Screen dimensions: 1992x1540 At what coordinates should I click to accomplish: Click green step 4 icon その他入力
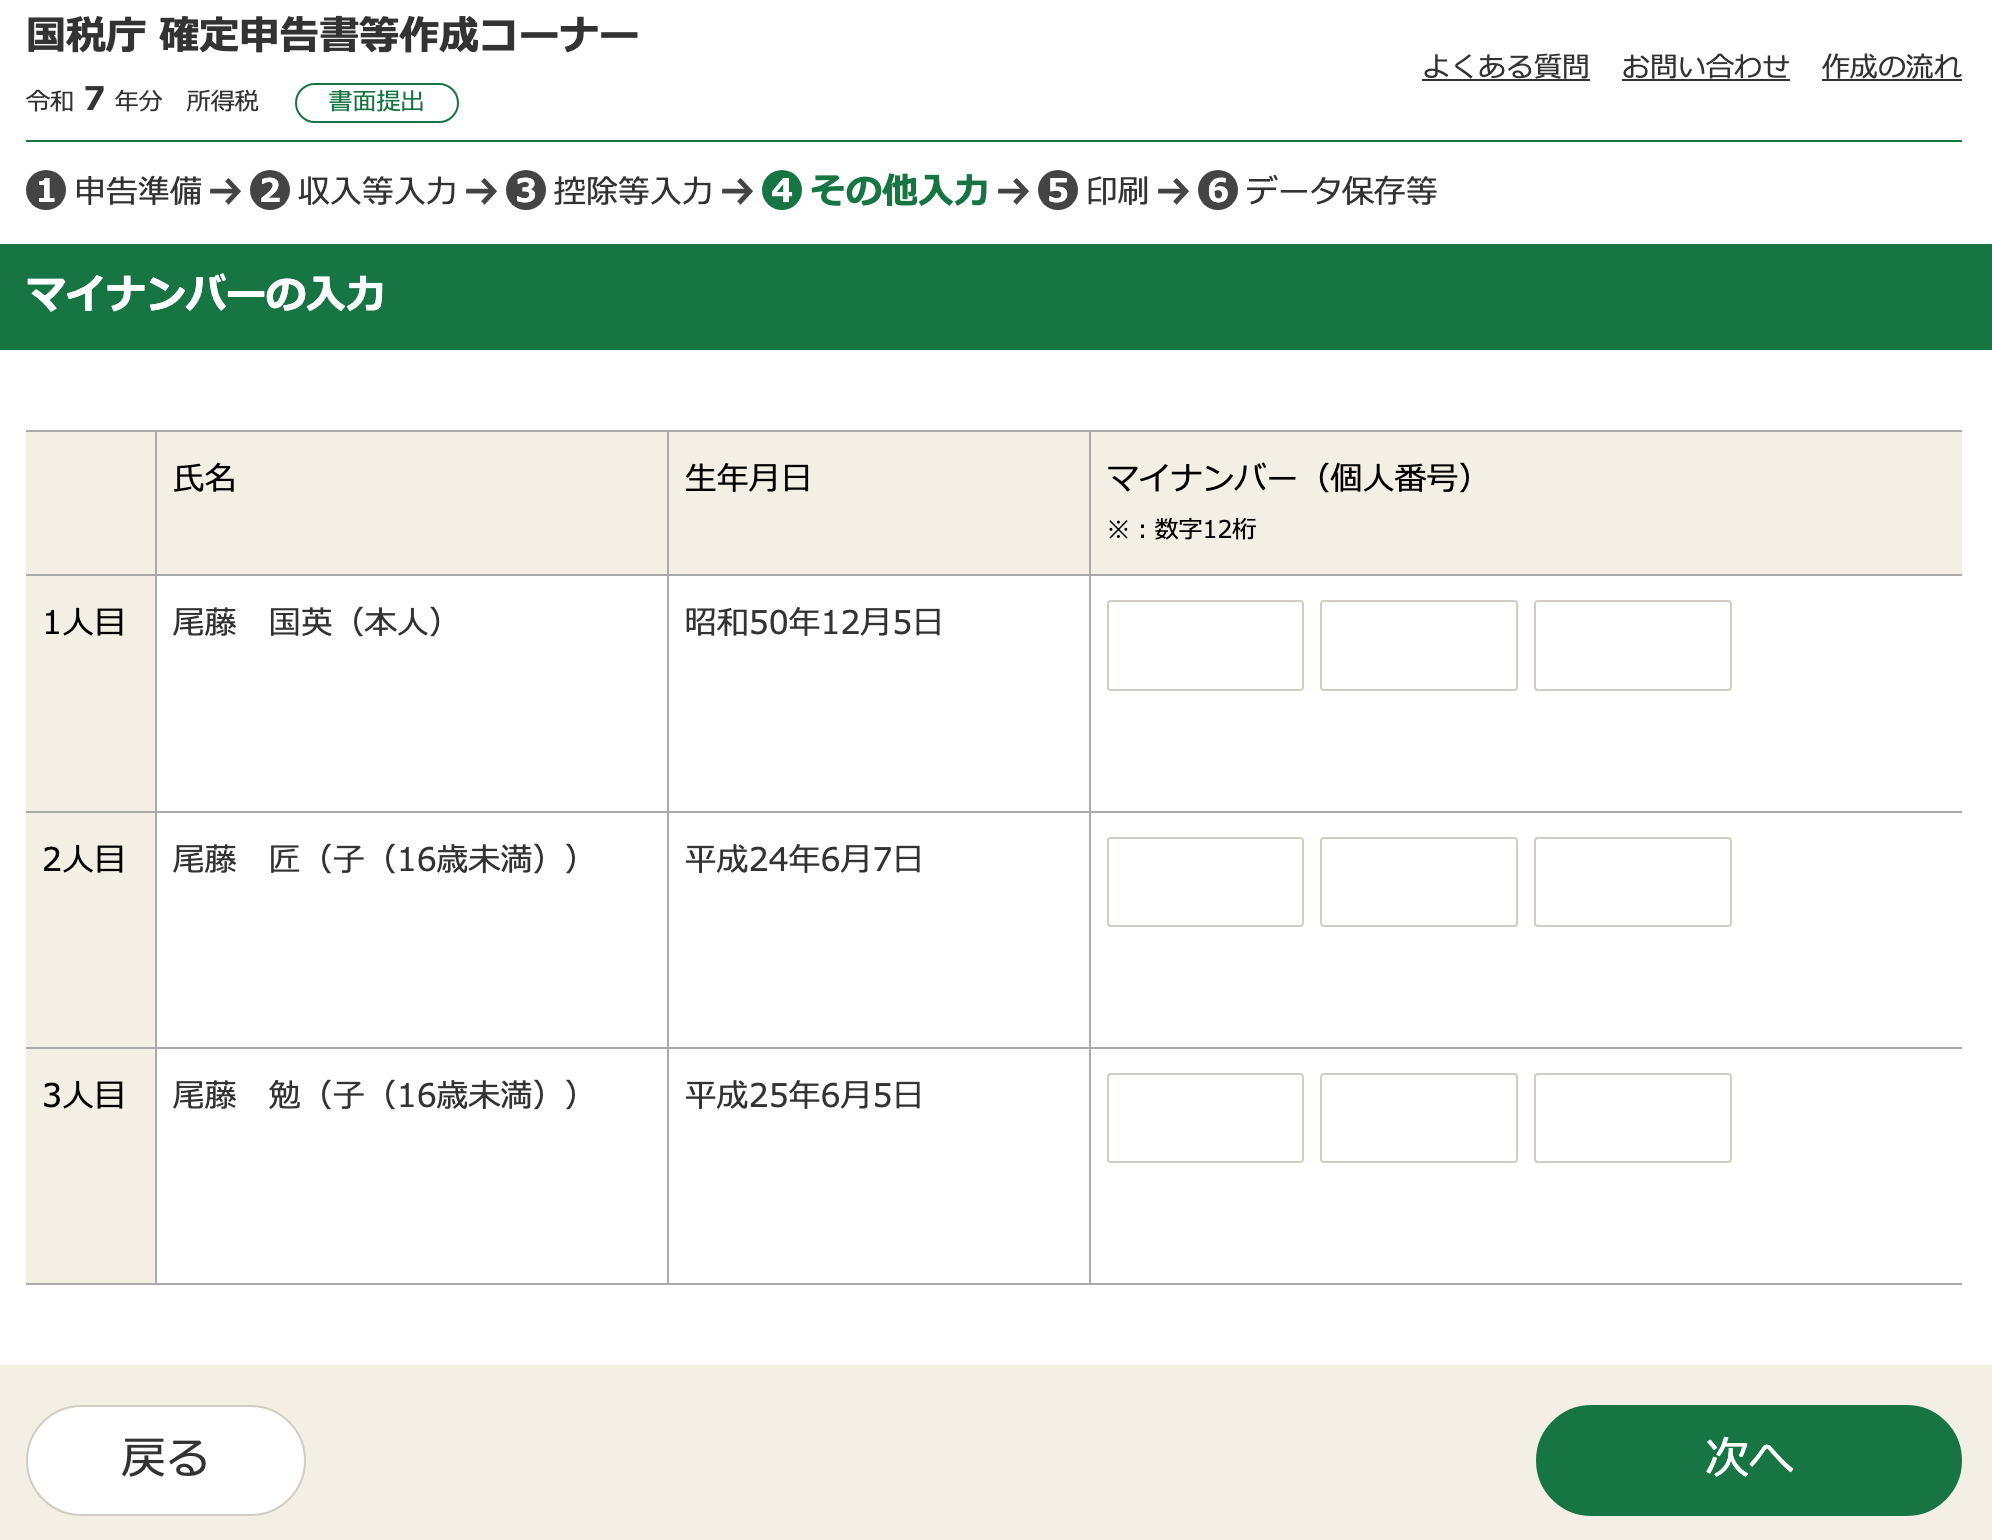tap(782, 190)
